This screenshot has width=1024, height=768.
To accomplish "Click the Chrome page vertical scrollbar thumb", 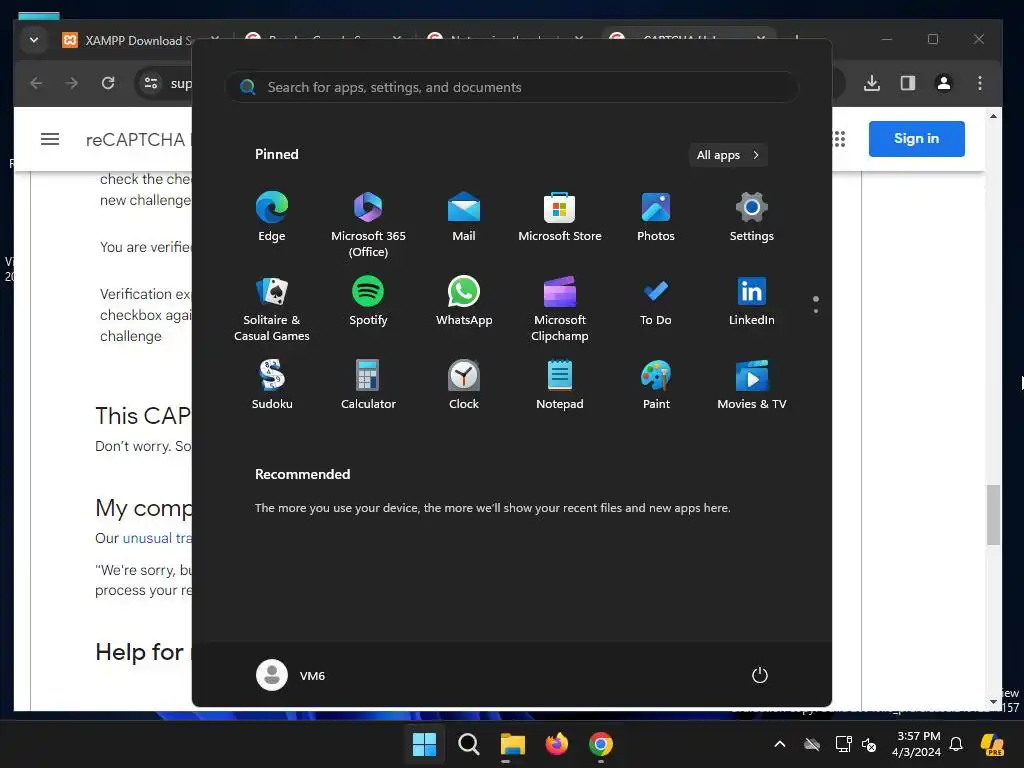I will (x=993, y=515).
